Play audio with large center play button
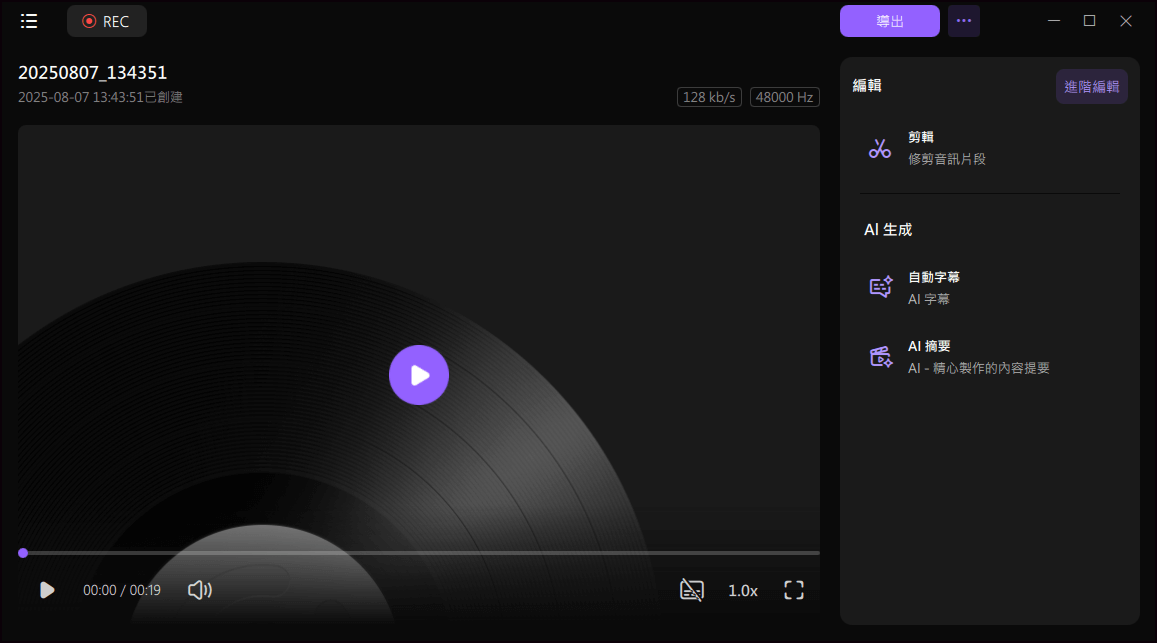Image resolution: width=1157 pixels, height=643 pixels. [x=418, y=375]
